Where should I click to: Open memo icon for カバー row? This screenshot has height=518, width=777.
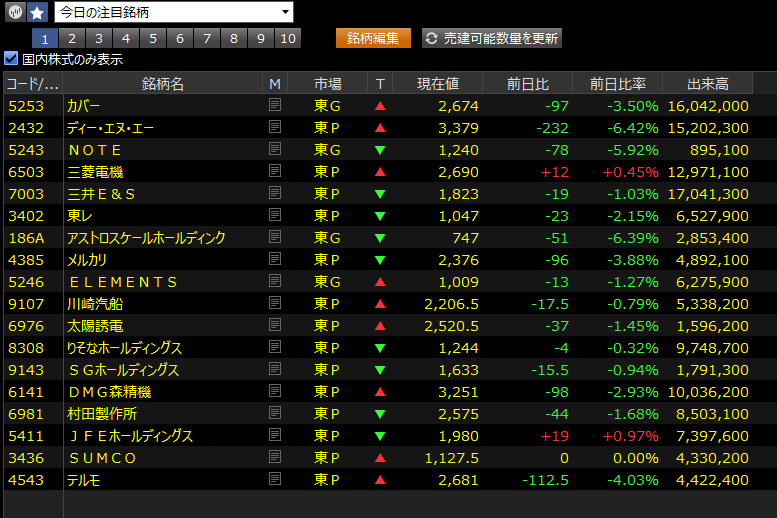point(275,105)
